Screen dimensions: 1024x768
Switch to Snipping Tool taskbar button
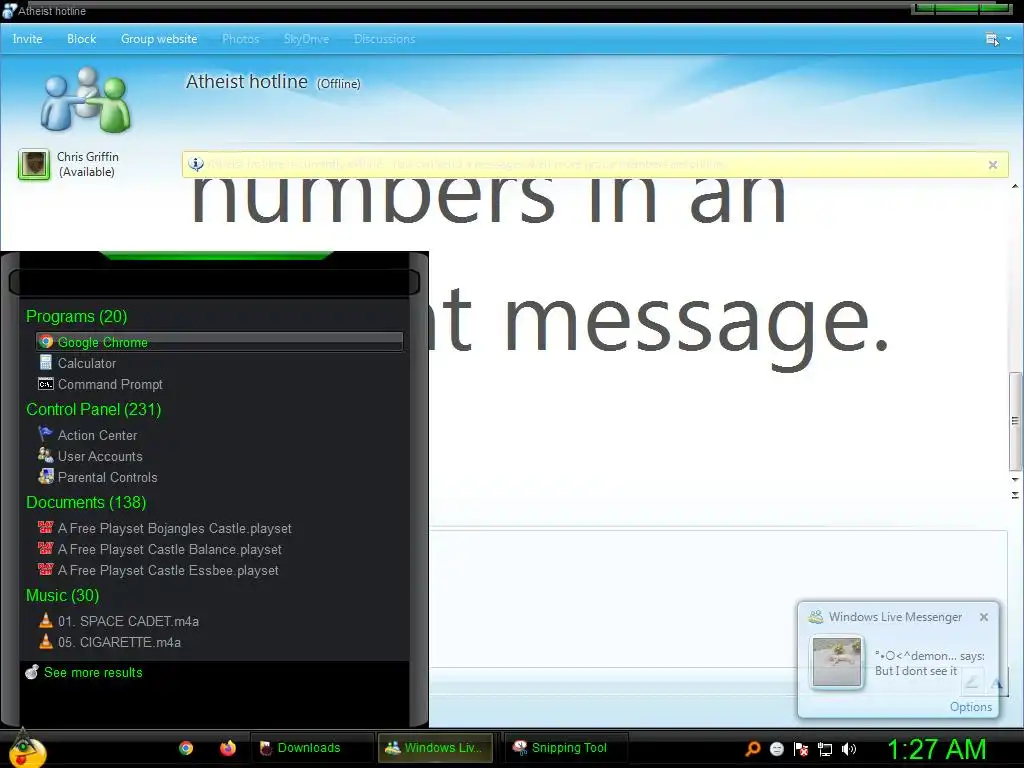click(x=566, y=748)
